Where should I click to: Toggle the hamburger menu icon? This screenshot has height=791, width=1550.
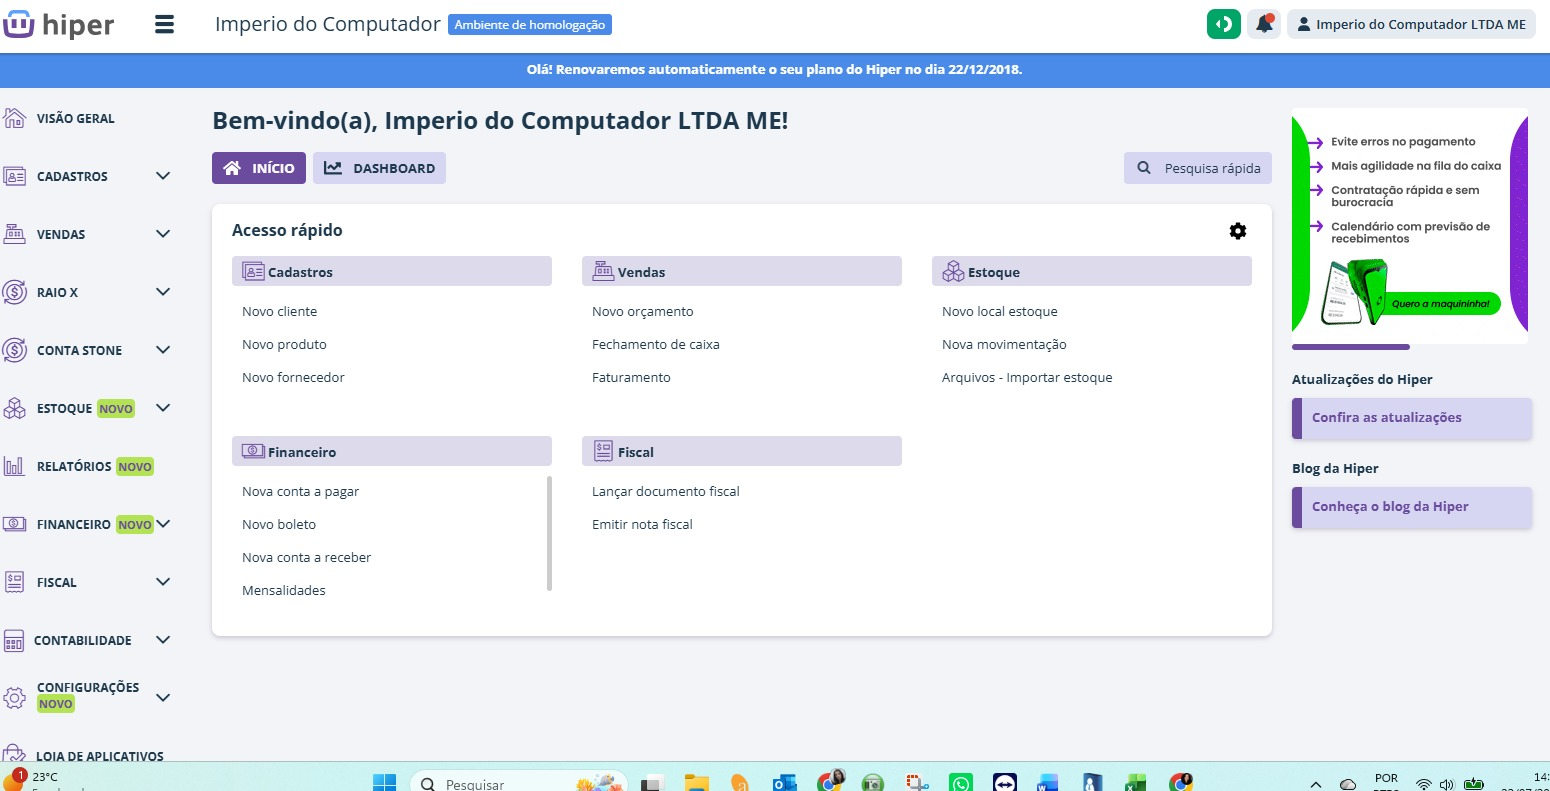165,24
